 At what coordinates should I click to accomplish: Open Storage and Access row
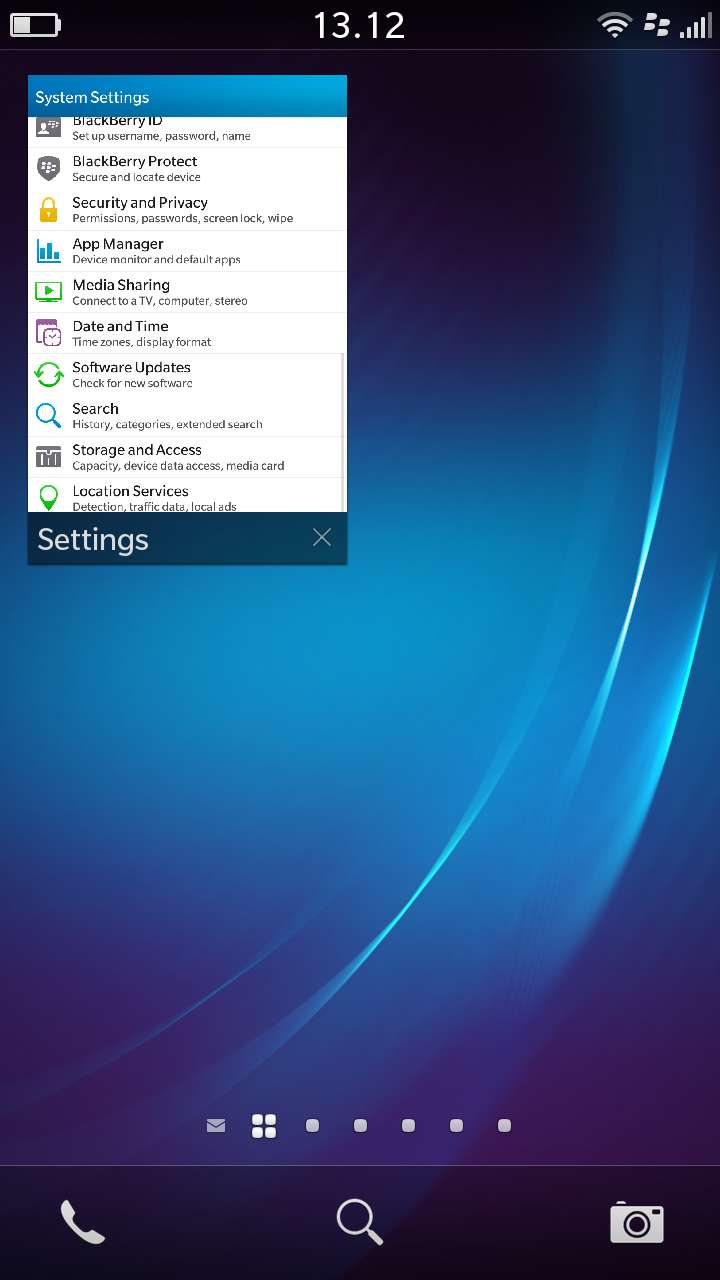click(x=187, y=457)
